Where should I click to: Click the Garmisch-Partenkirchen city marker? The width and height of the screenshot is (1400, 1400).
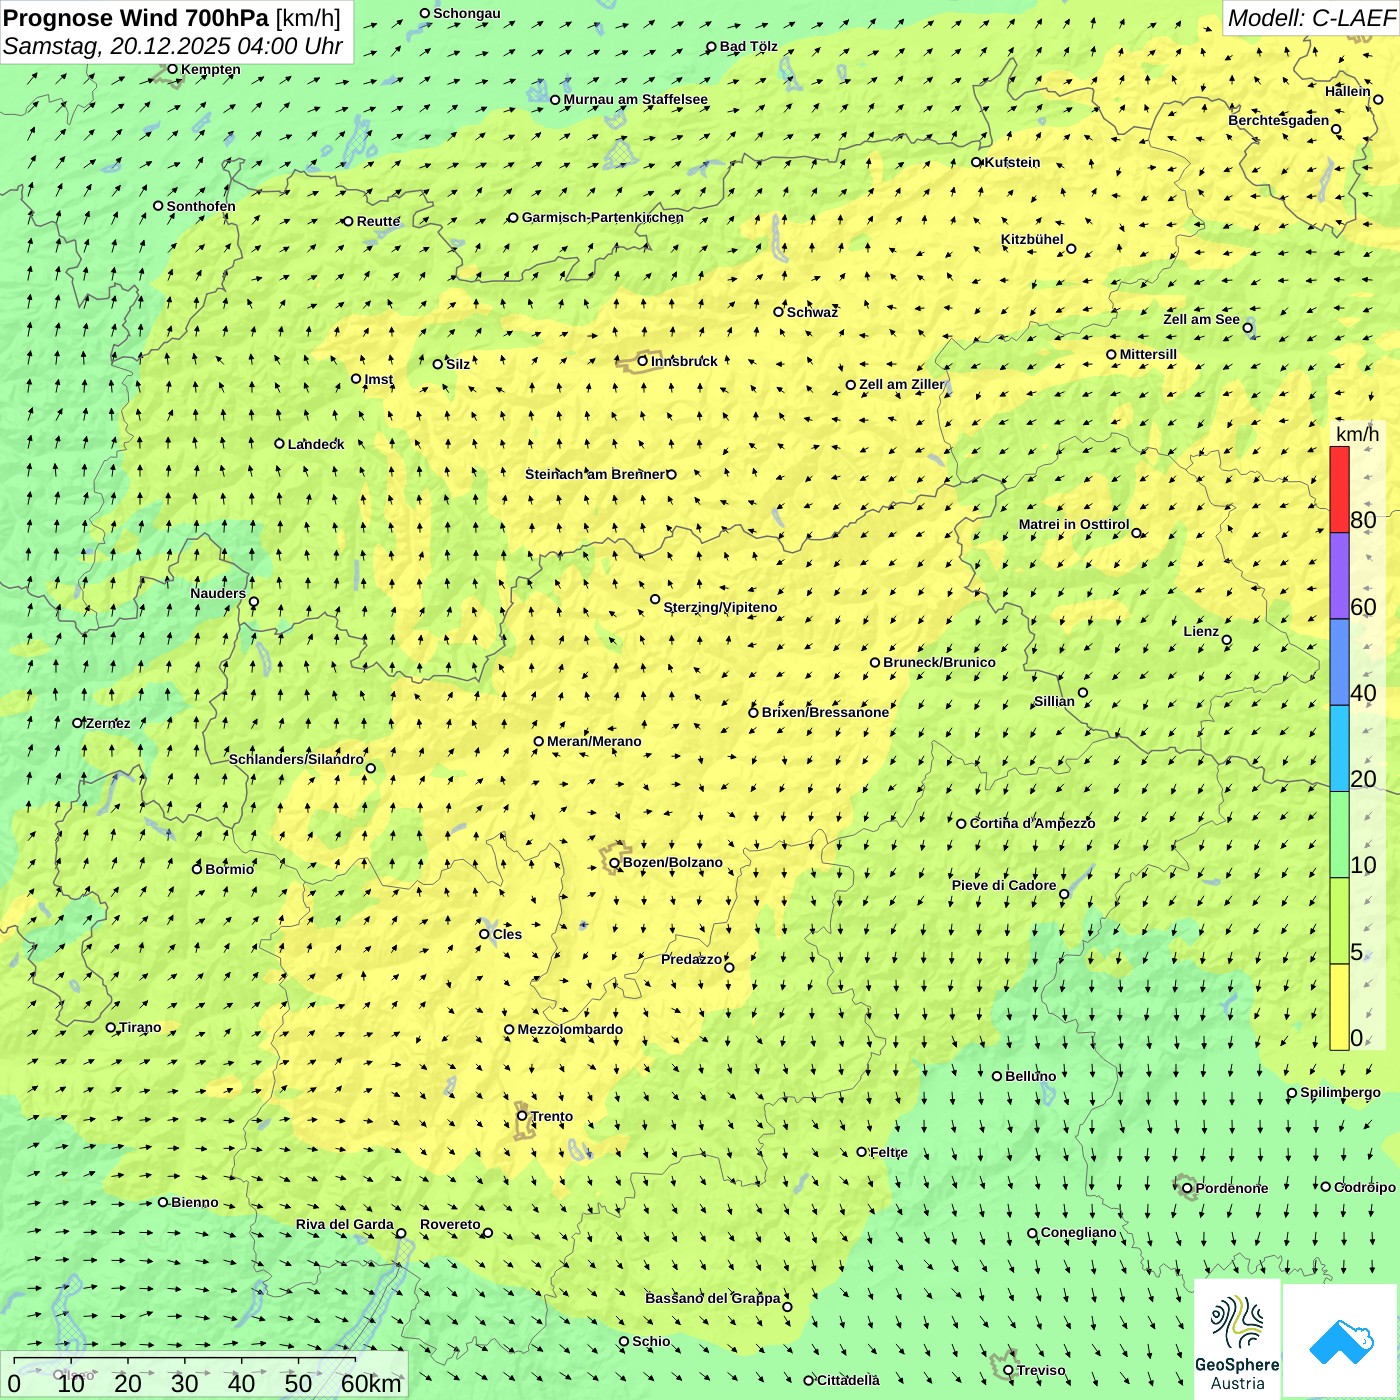[x=513, y=218]
